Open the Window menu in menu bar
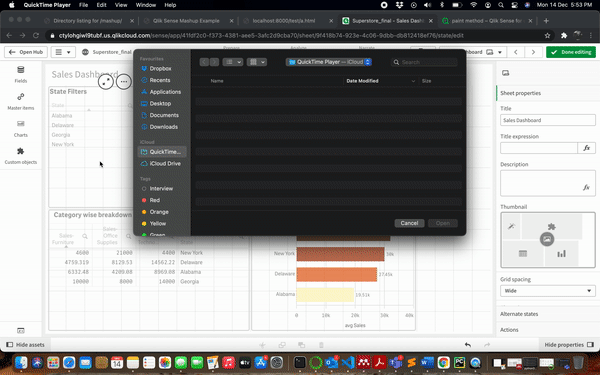This screenshot has height=375, width=600. pos(146,5)
